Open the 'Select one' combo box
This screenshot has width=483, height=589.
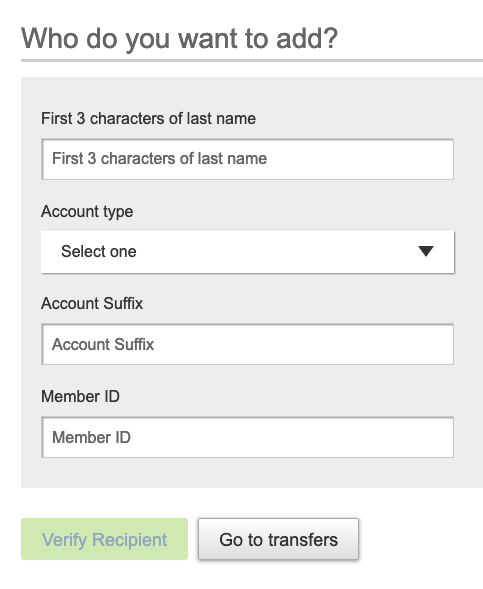pos(248,252)
